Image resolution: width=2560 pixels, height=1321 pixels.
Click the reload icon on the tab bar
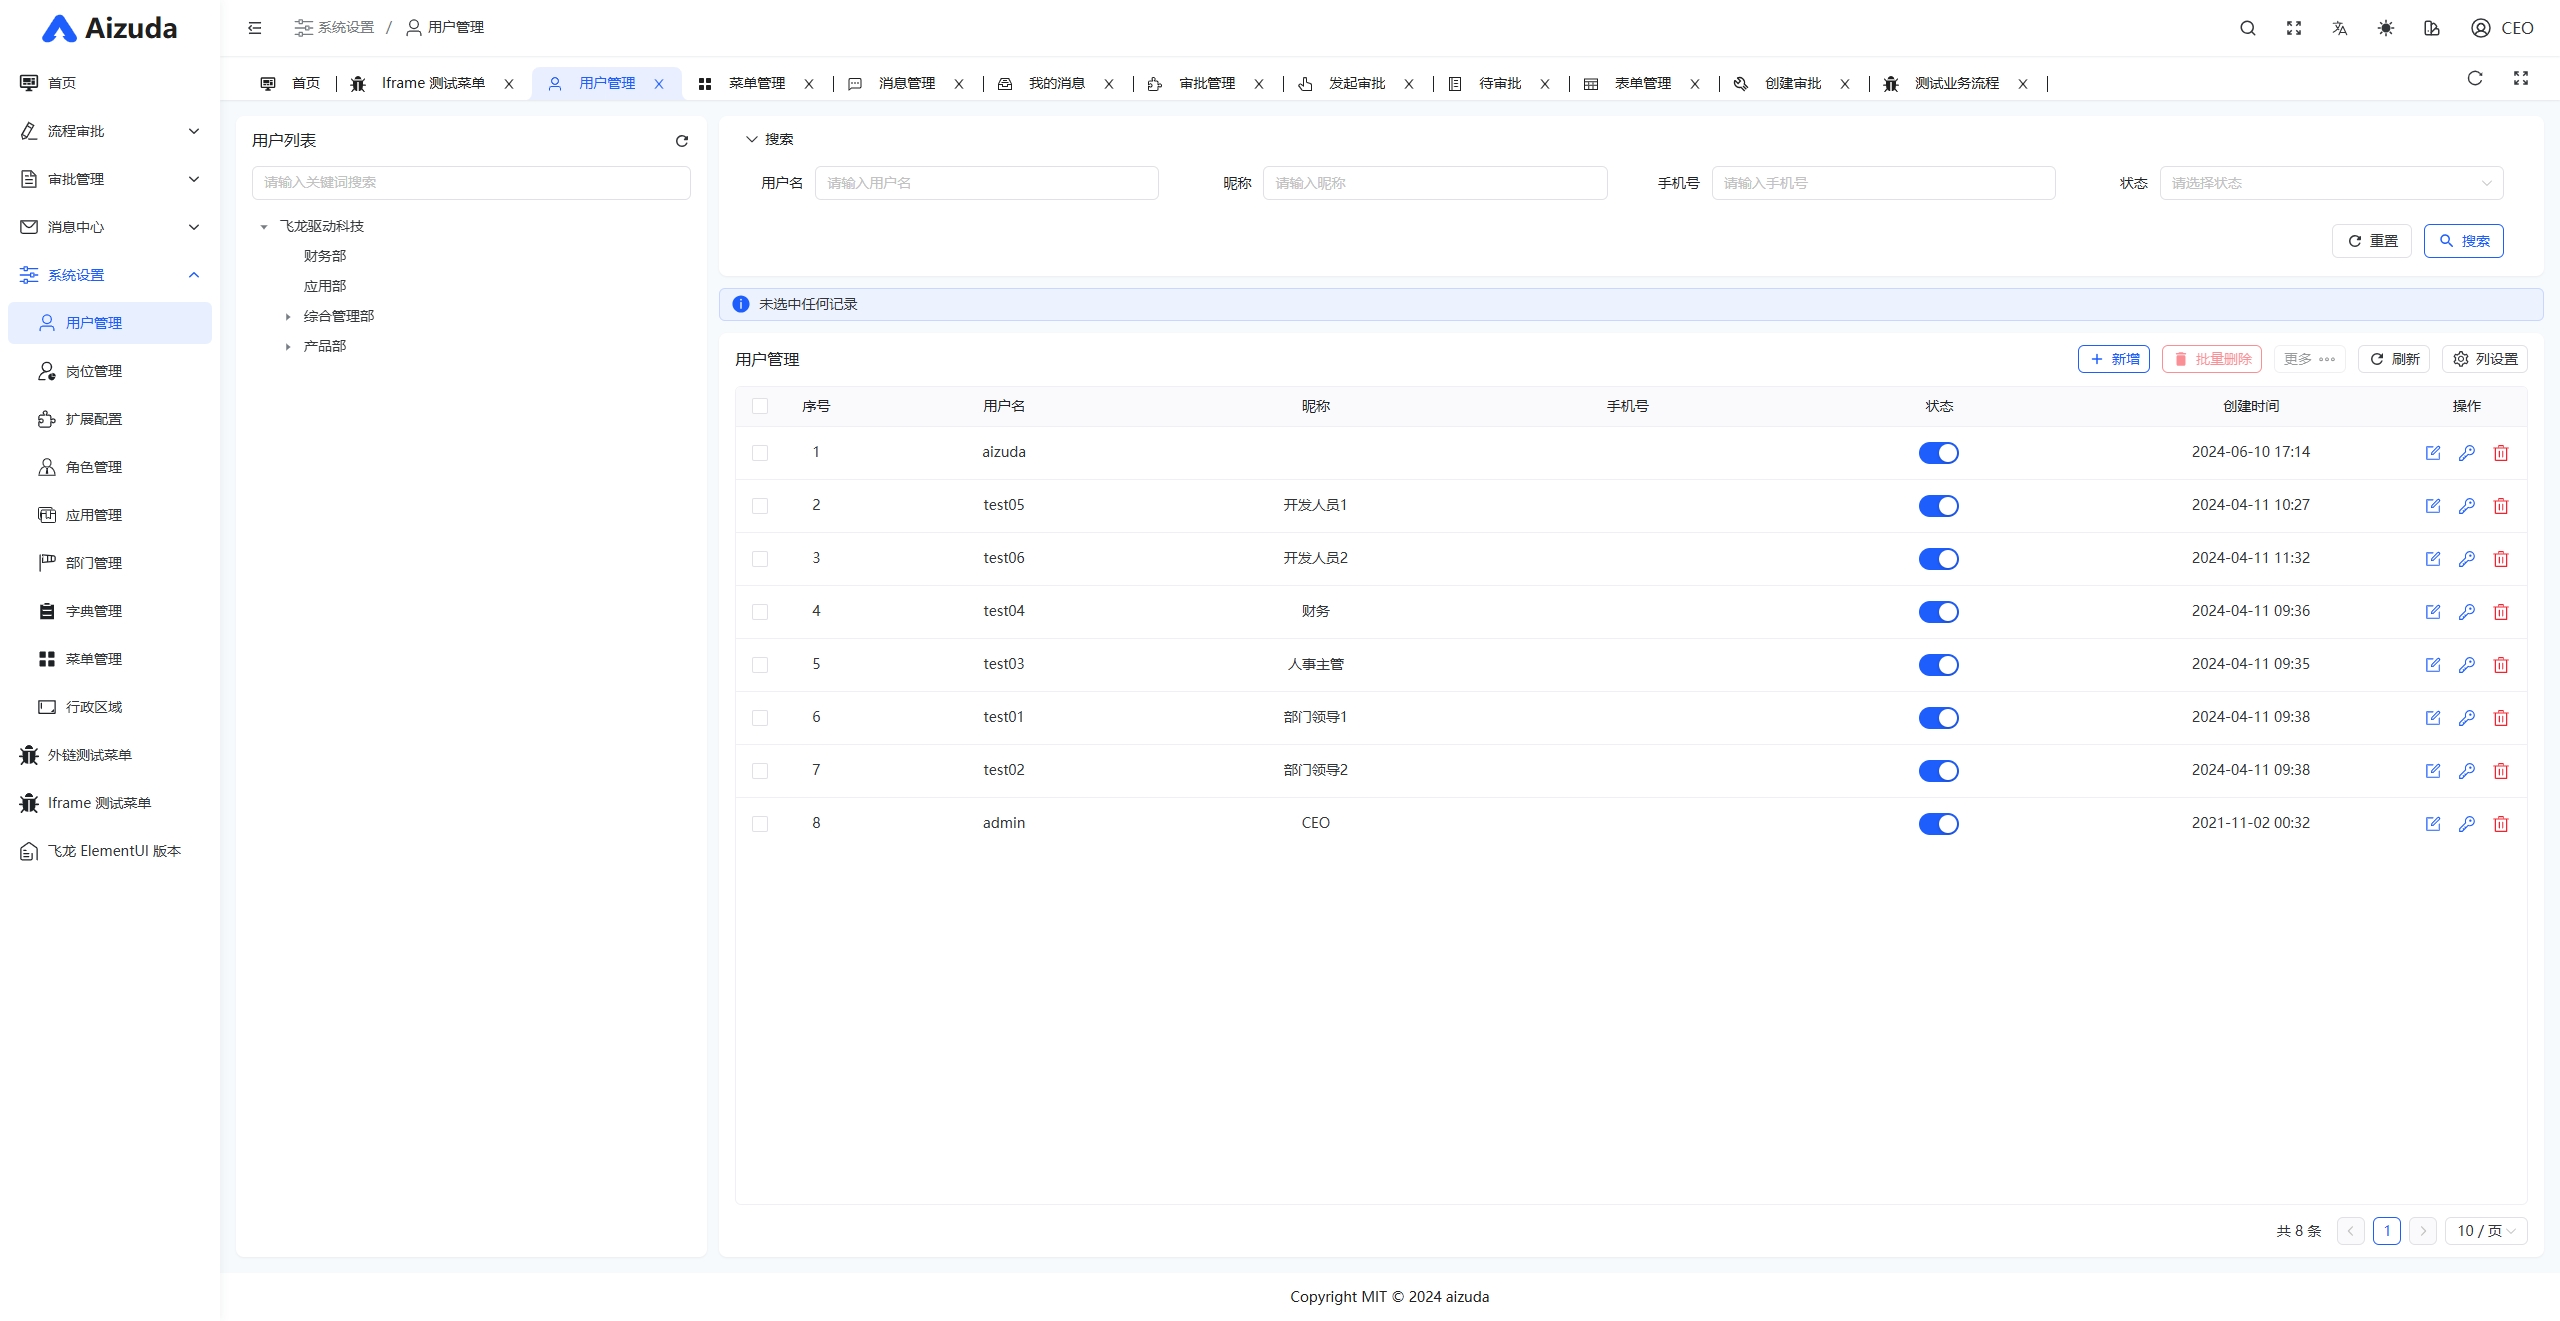point(2475,78)
